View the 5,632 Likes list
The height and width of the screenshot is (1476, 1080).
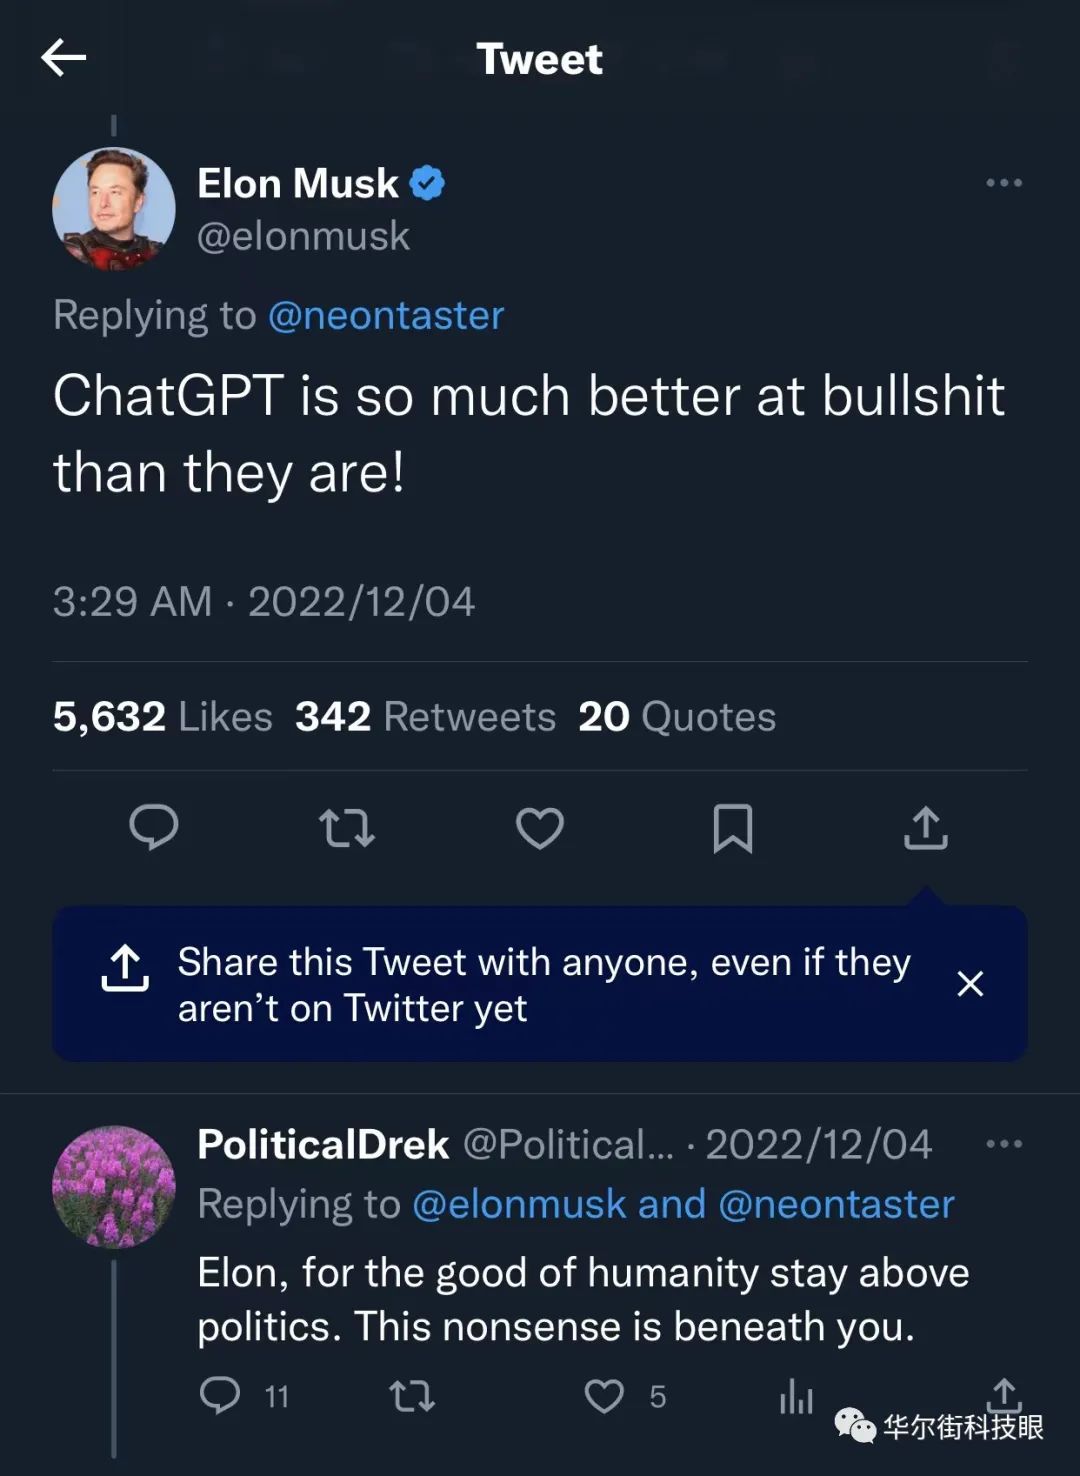162,717
